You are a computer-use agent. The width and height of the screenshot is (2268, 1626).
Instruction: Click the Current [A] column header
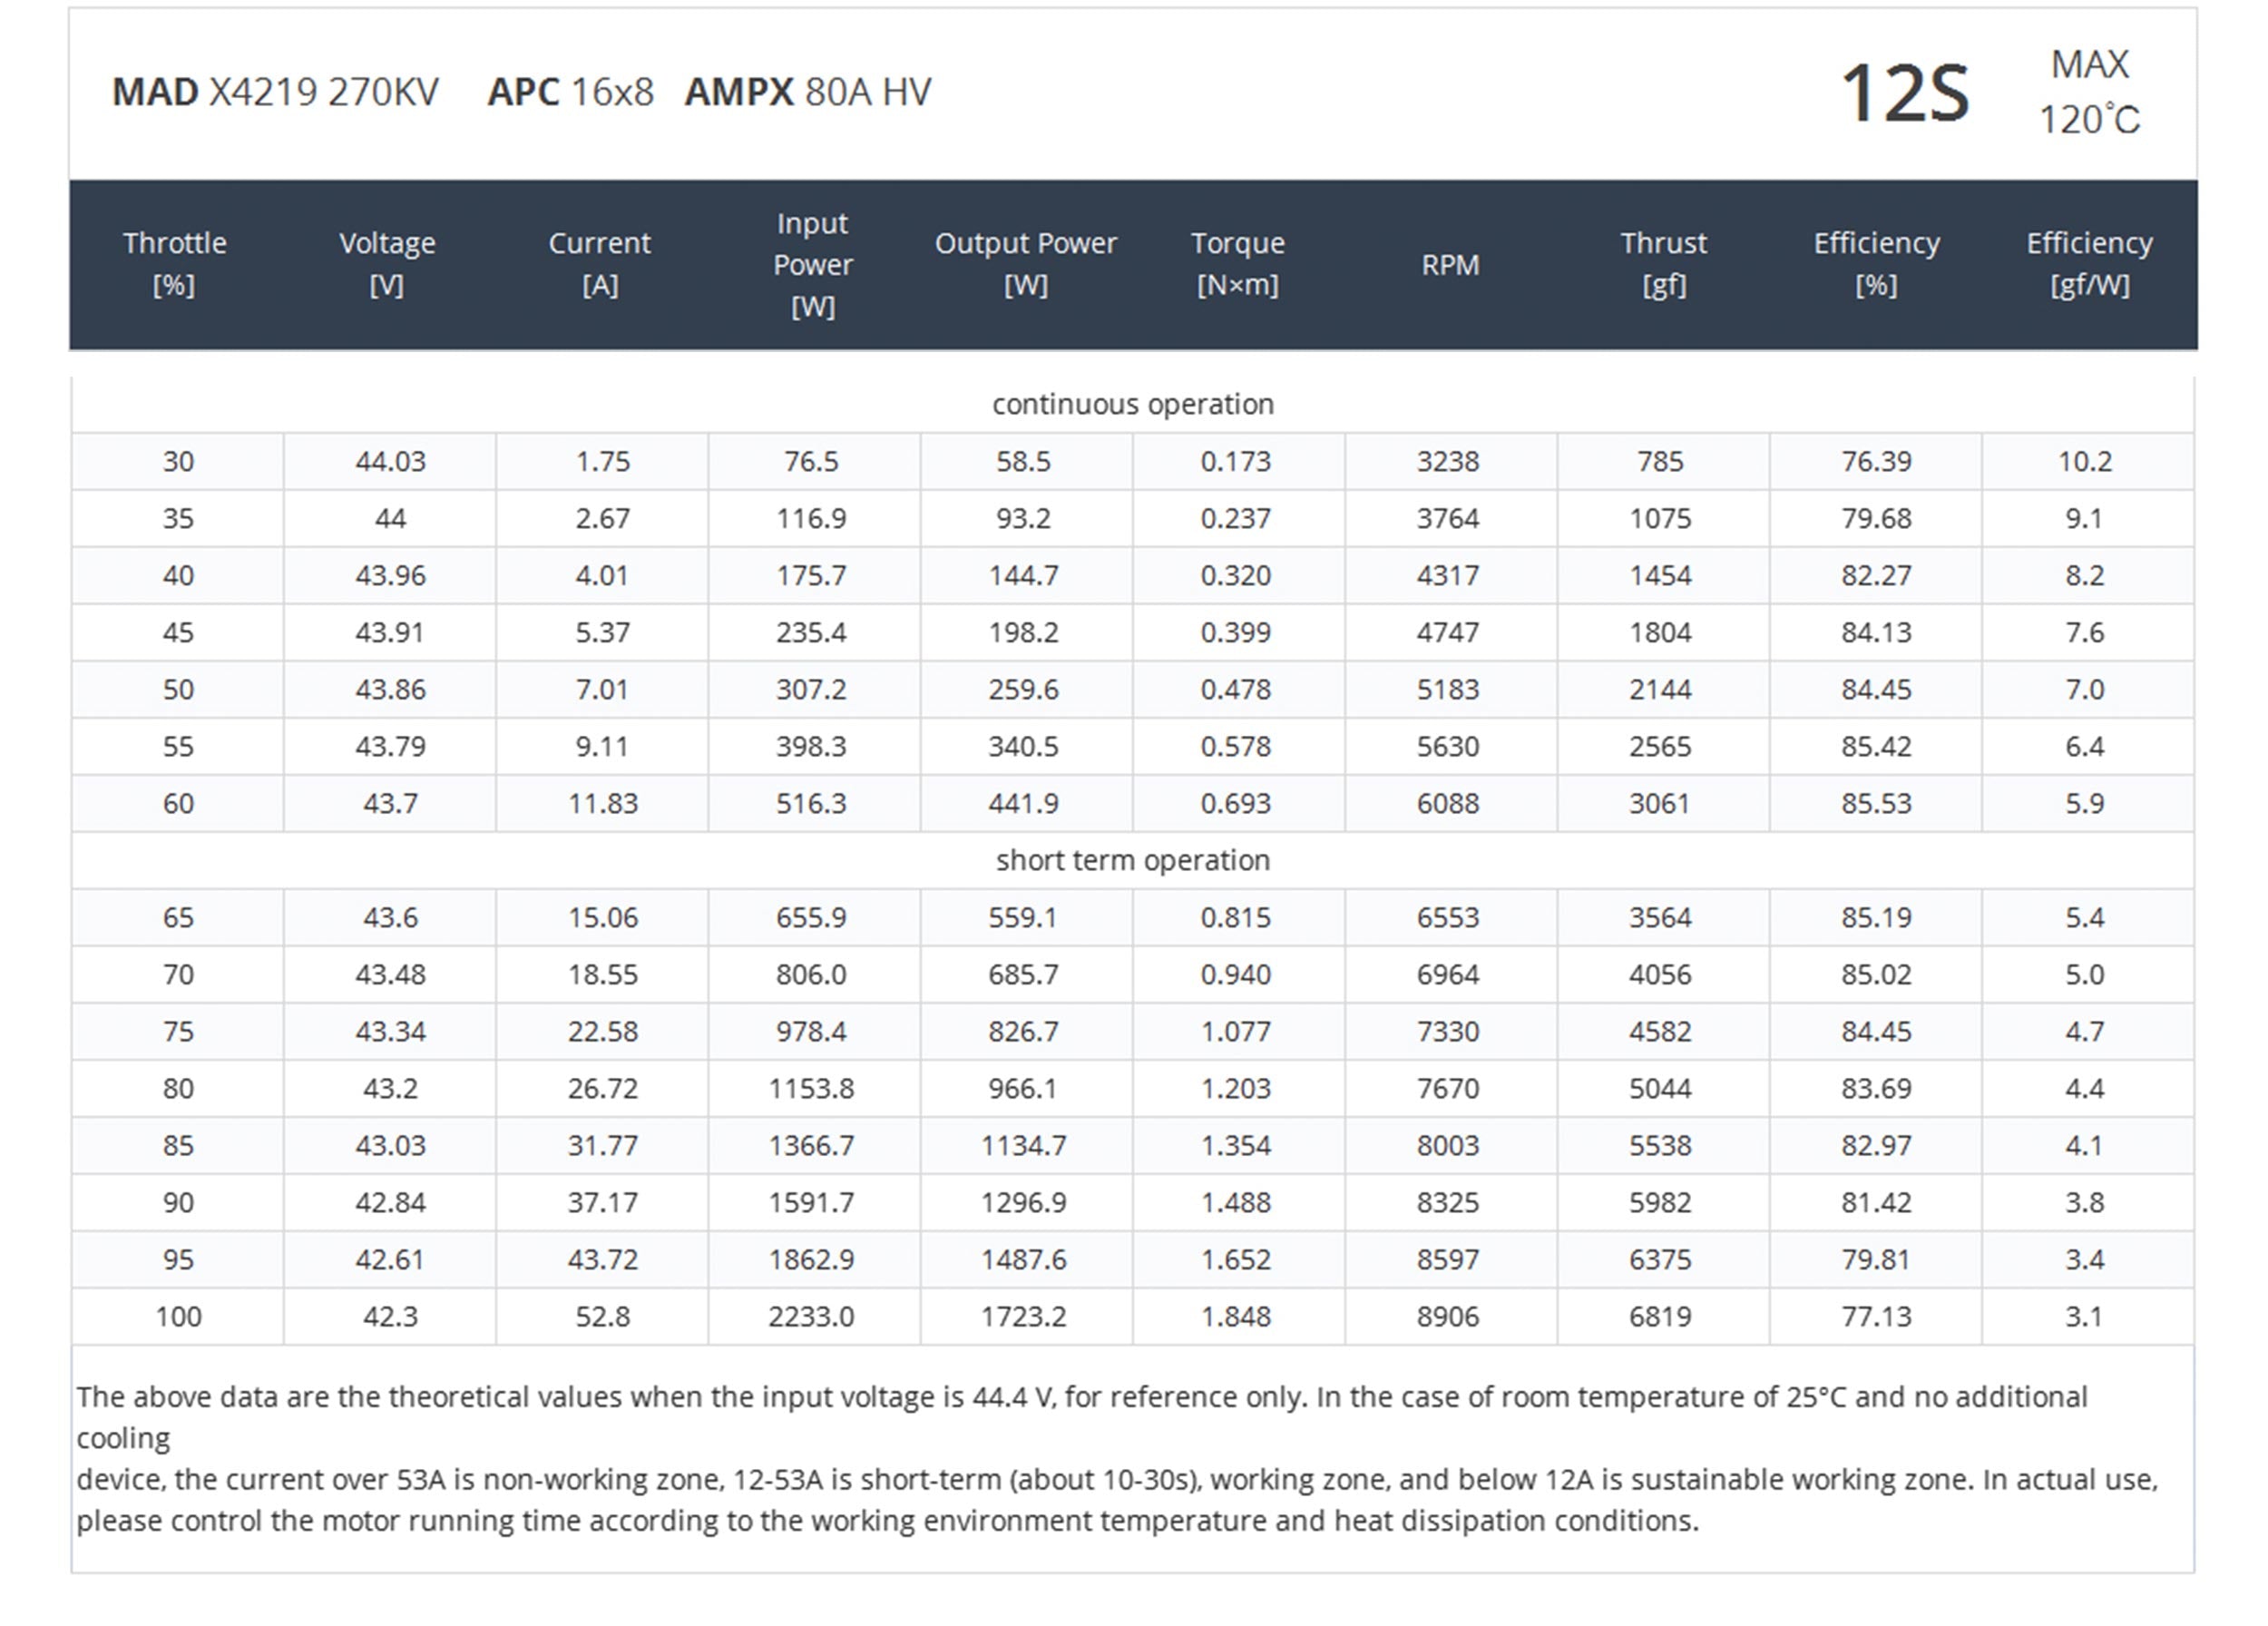(x=599, y=264)
